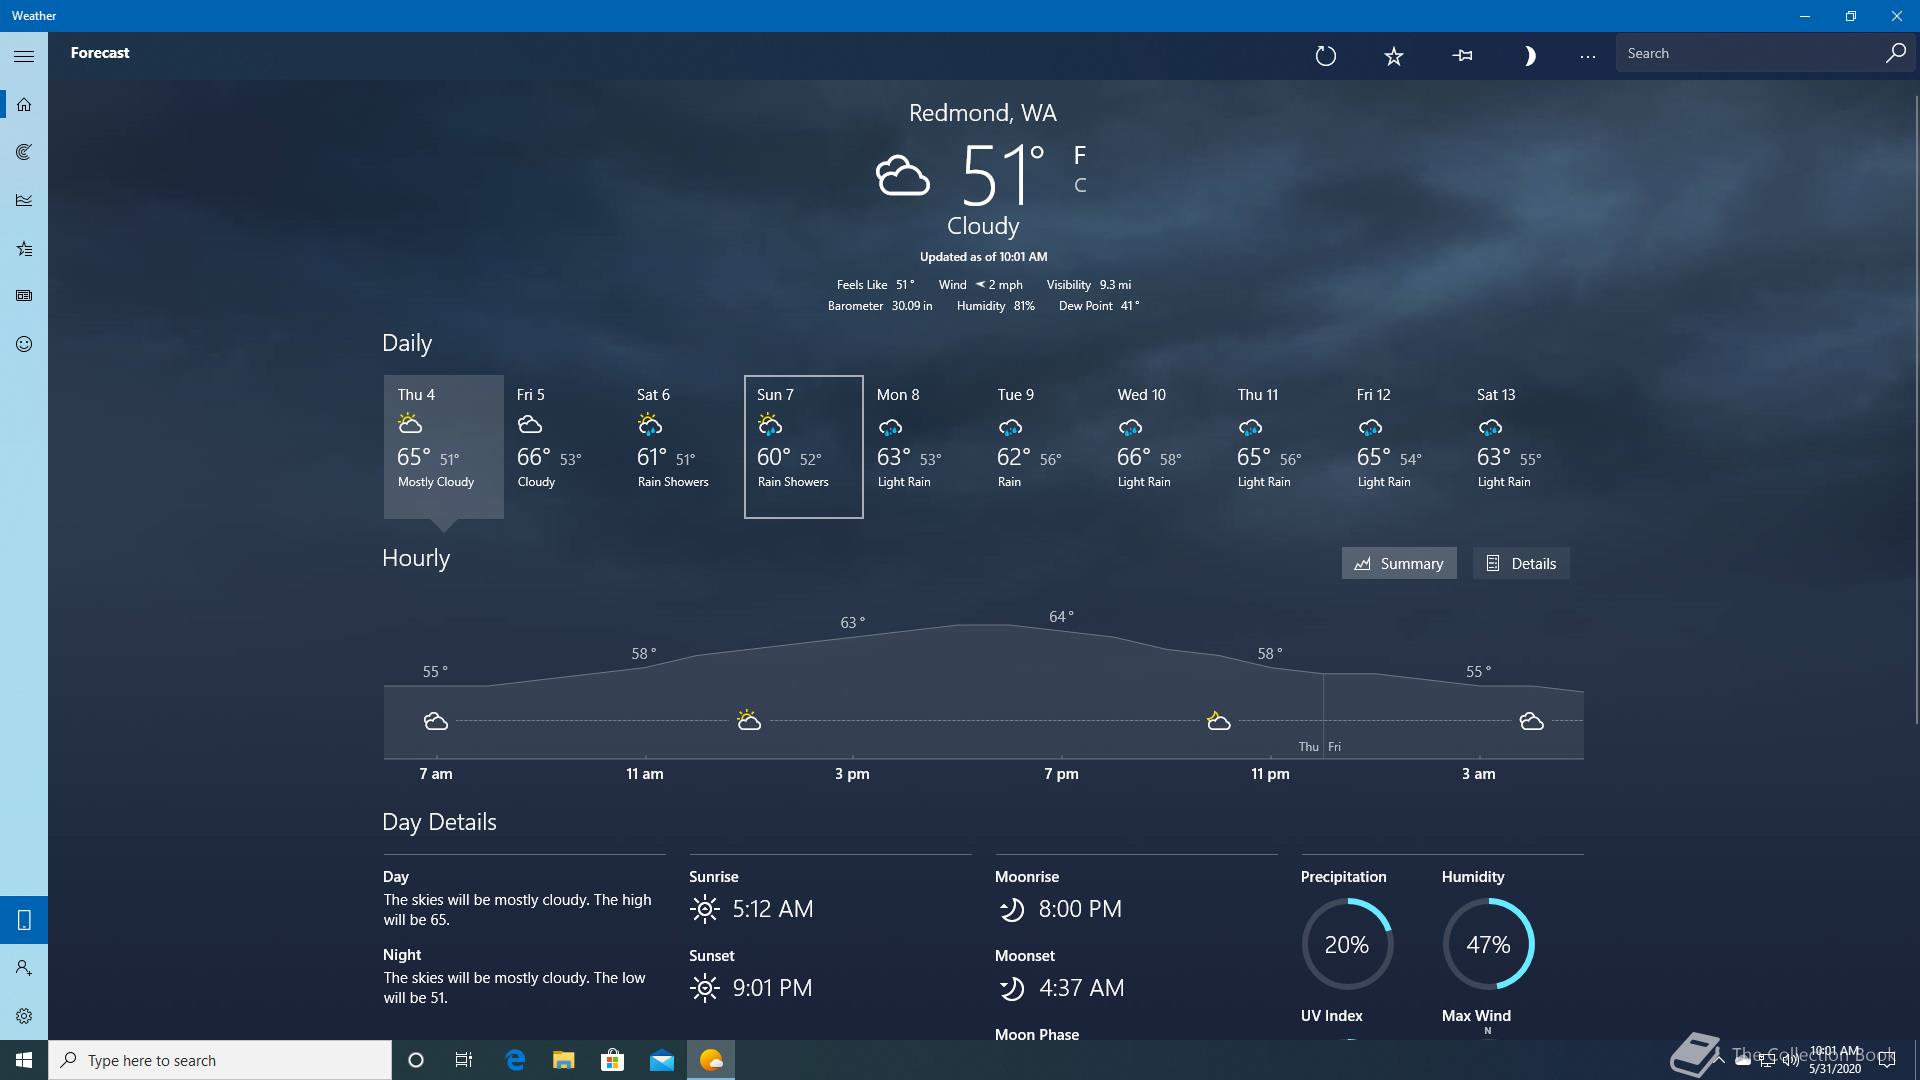Screen dimensions: 1920x1080
Task: Select Thu 11 daily forecast
Action: 1284,447
